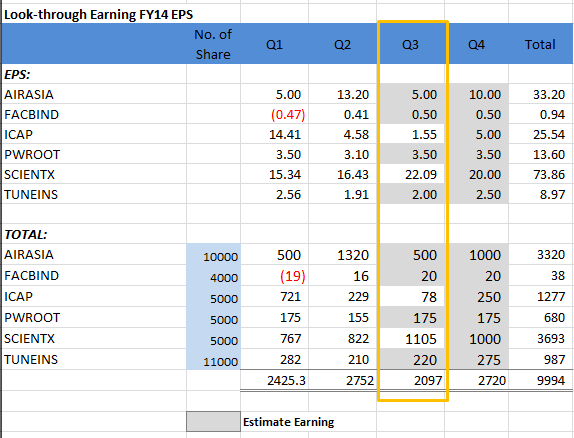Image resolution: width=574 pixels, height=438 pixels.
Task: Click TUNEINS share count 11000
Action: pyautogui.click(x=220, y=362)
